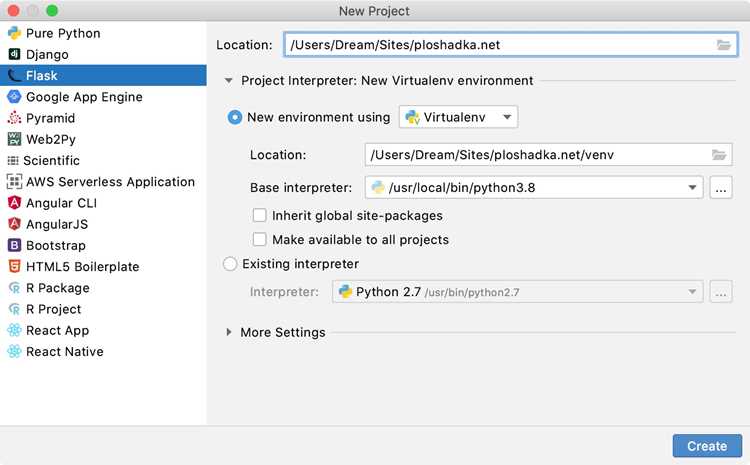Screen dimensions: 750x465
Task: Open the Virtualenv environment type dropdown
Action: pos(458,117)
